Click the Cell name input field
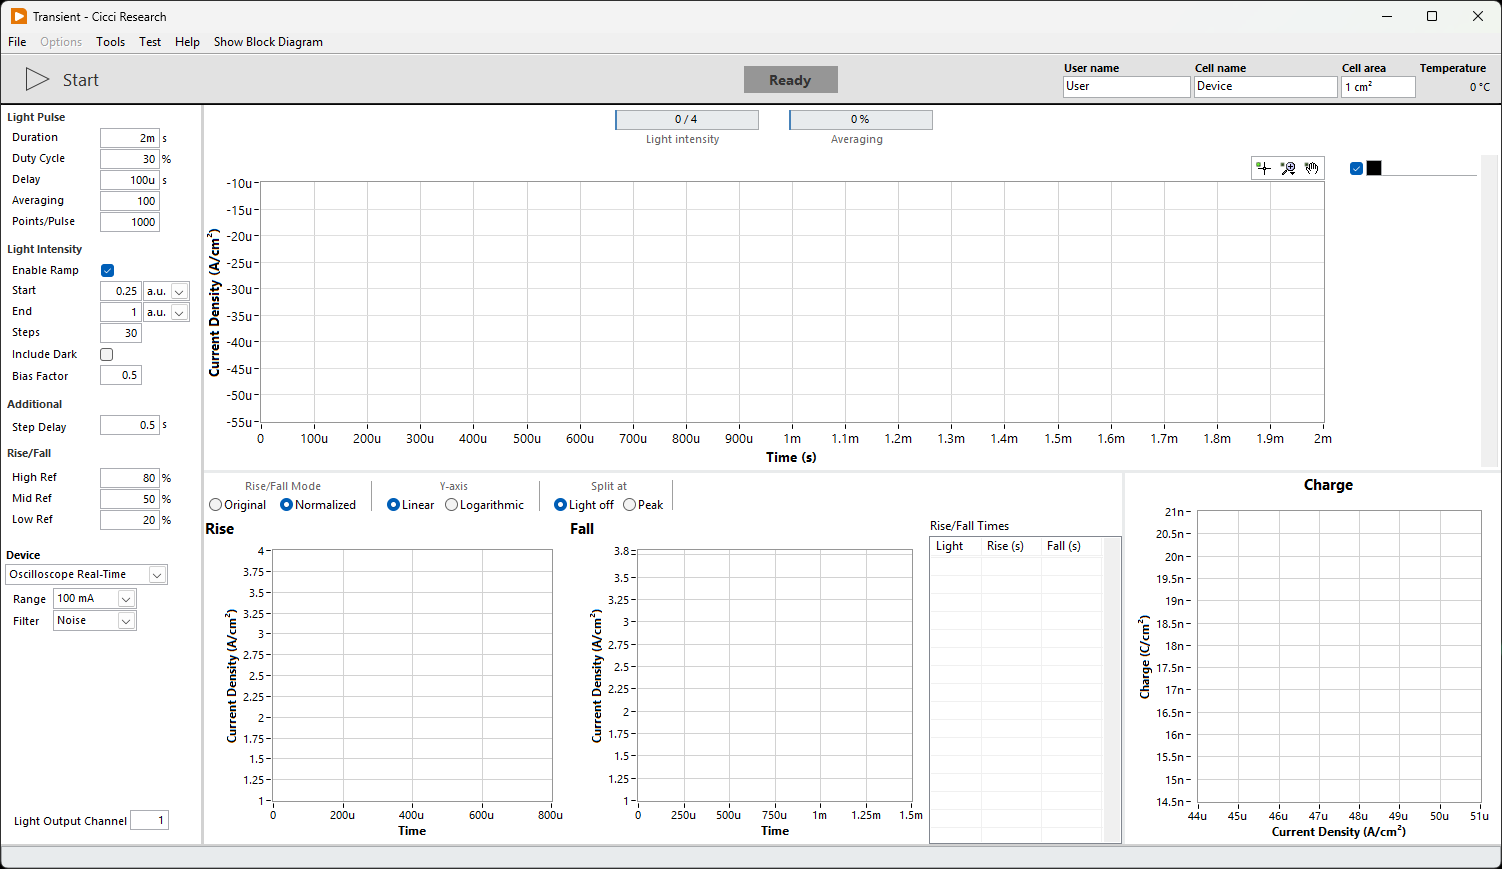This screenshot has height=869, width=1502. (x=1265, y=87)
